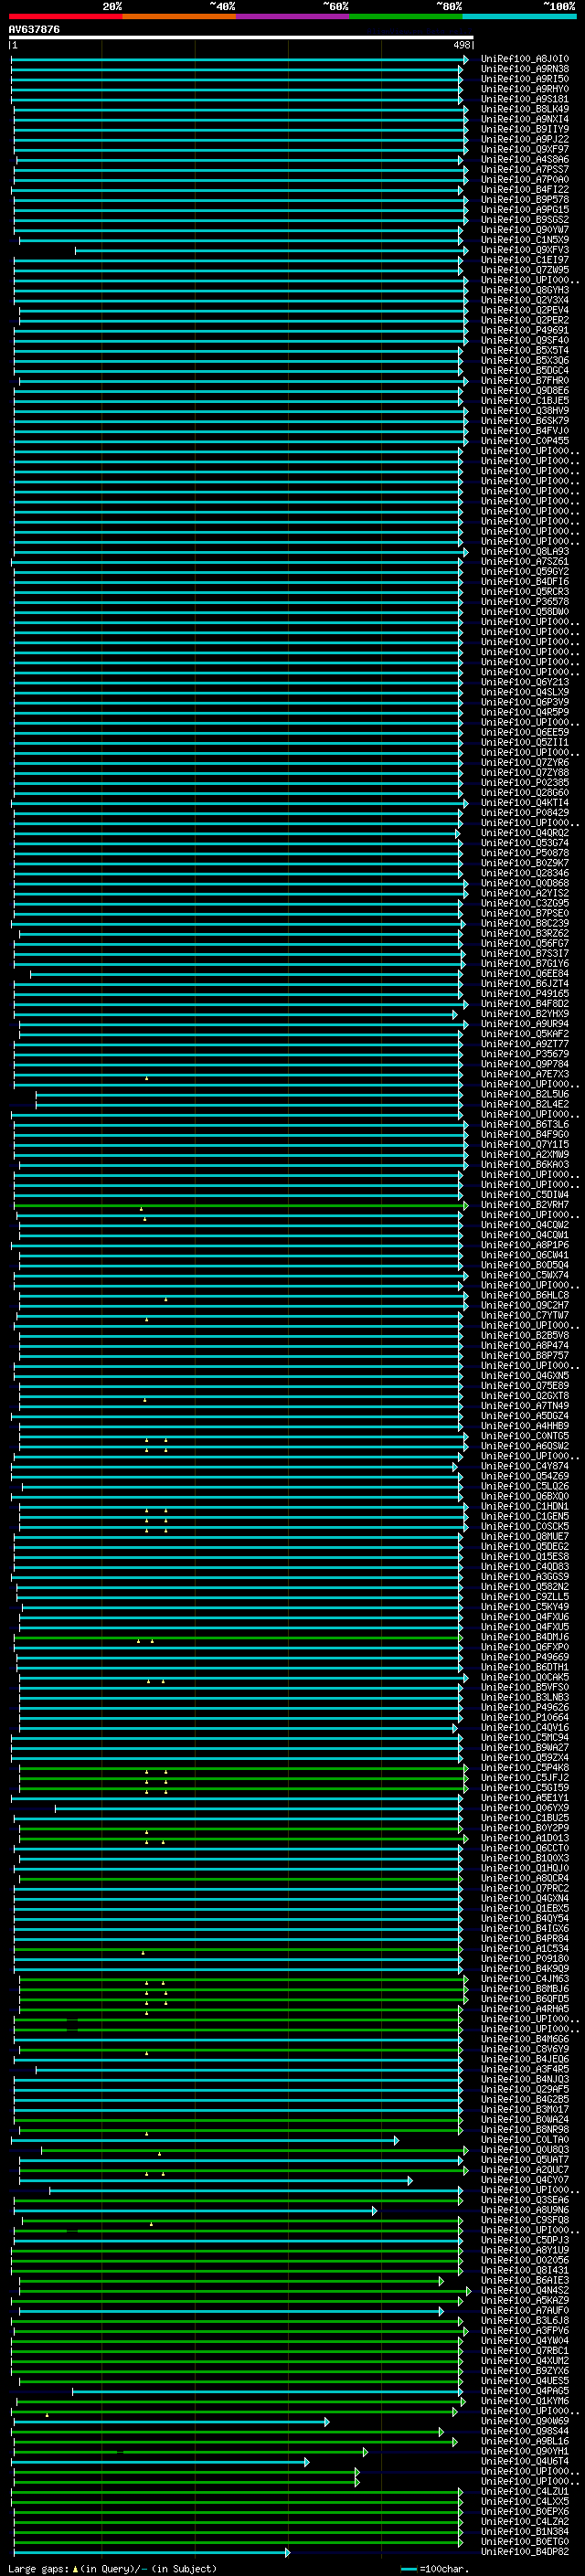The width and height of the screenshot is (585, 2576).
Task: Open hit UniRef100_A4S8A6
Action: [525, 160]
